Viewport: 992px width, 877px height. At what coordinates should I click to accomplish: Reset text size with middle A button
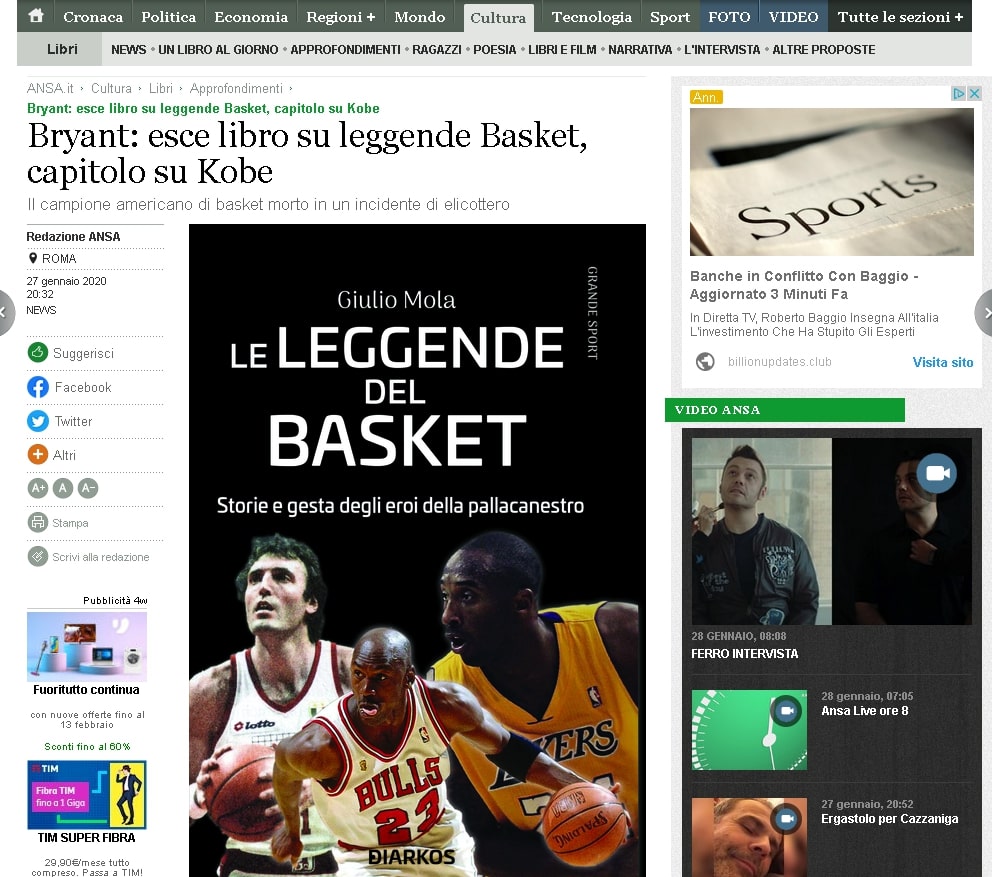tap(63, 488)
